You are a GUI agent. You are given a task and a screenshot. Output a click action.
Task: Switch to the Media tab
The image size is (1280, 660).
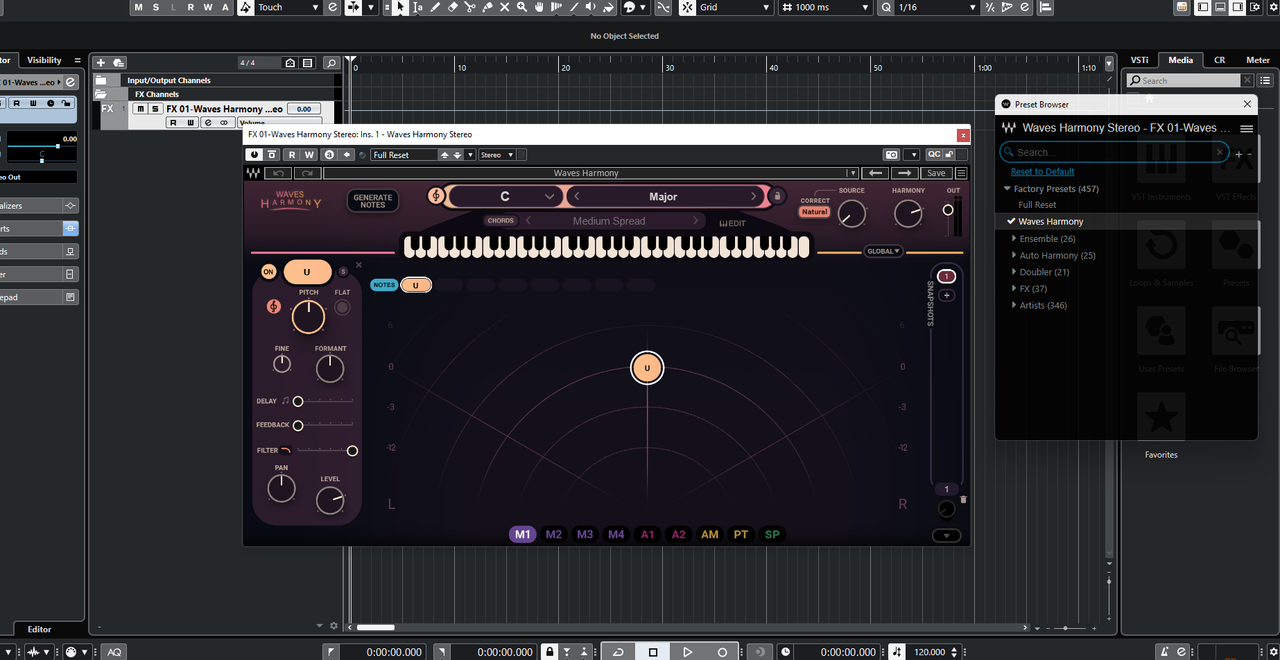pyautogui.click(x=1180, y=60)
